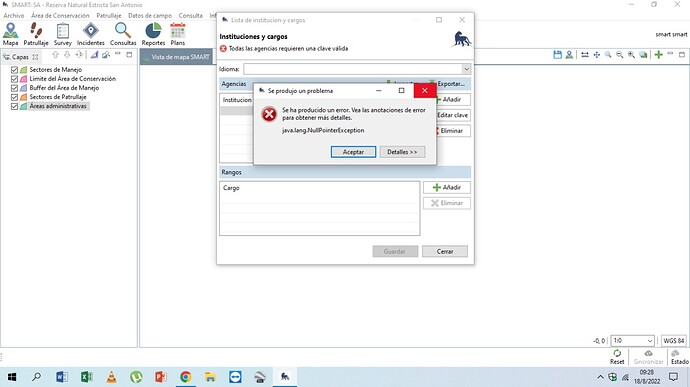
Task: Open the Survey clipboard icon
Action: [62, 34]
